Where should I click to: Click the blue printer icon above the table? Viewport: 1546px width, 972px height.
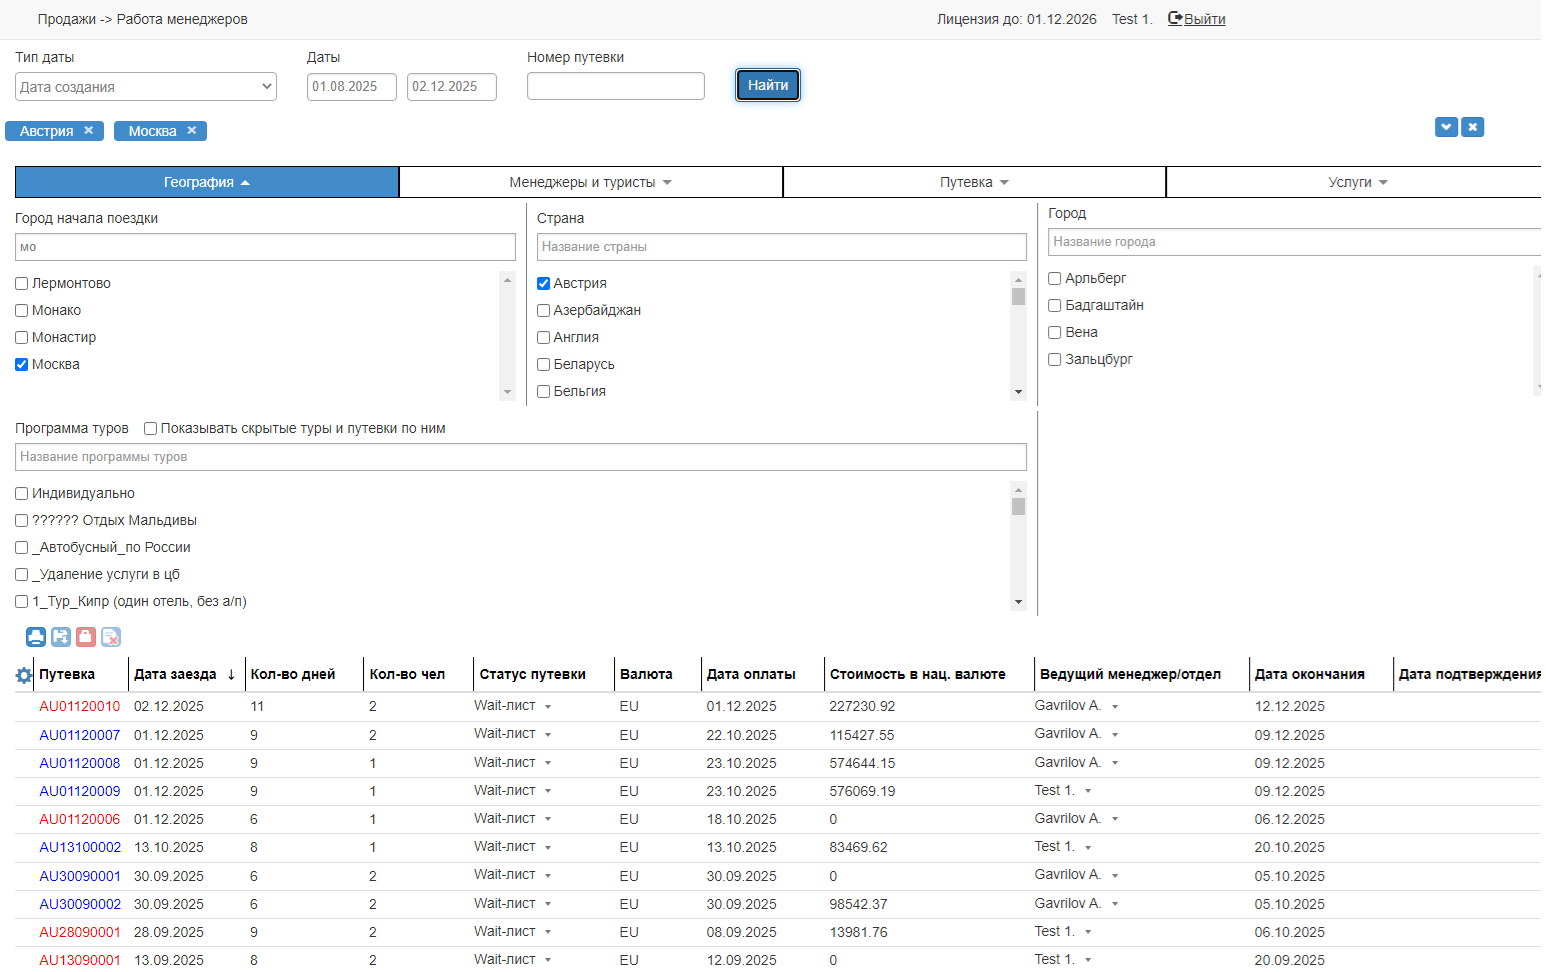coord(36,637)
